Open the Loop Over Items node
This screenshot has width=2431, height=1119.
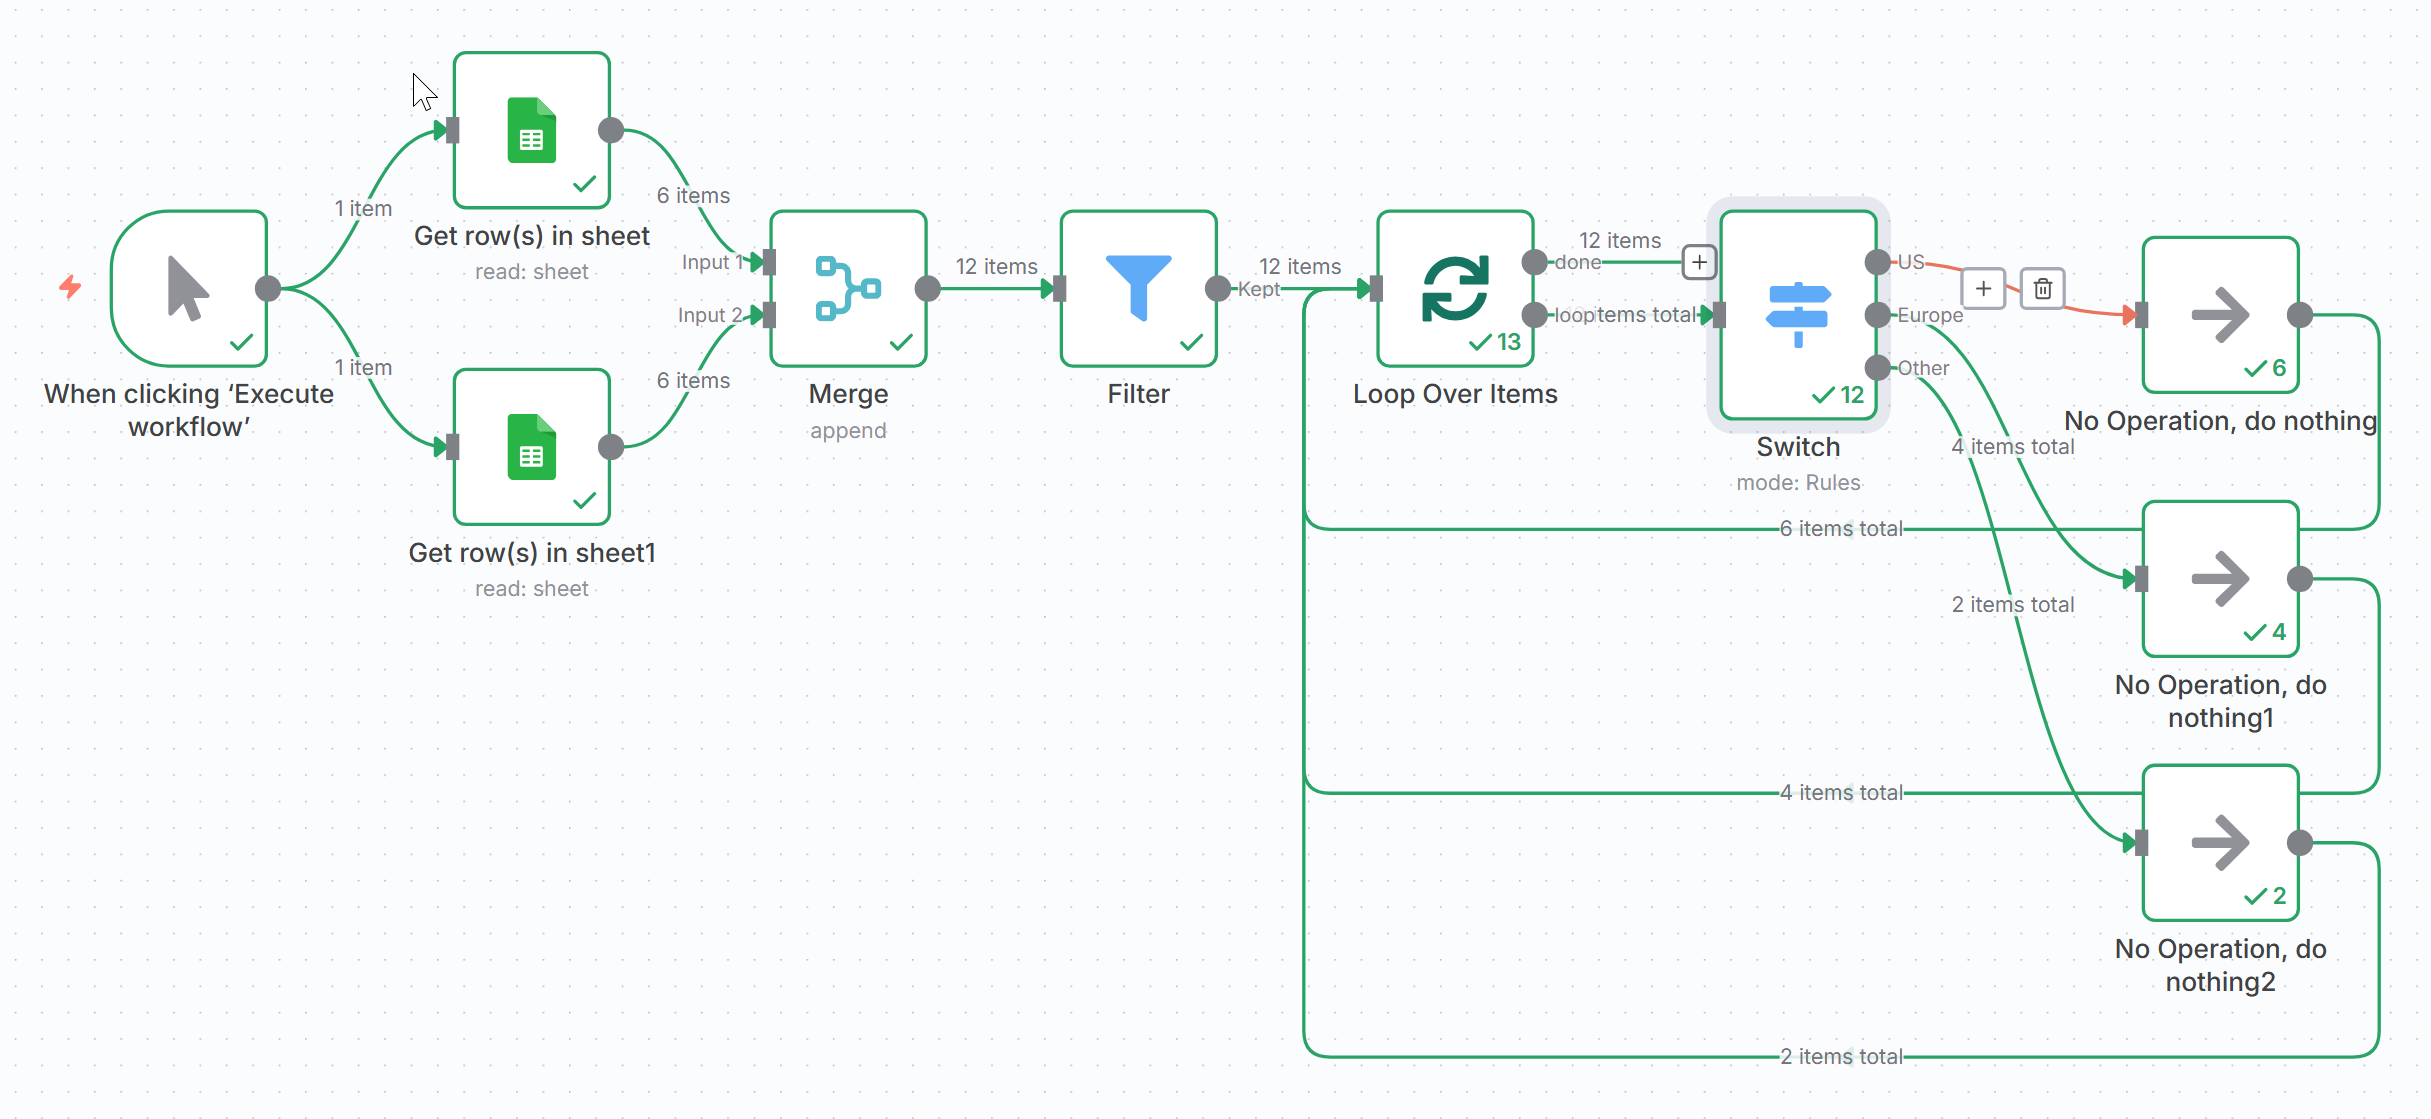click(1454, 288)
